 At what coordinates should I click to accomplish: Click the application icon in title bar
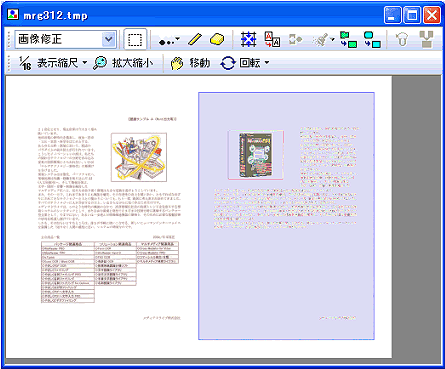coord(13,15)
